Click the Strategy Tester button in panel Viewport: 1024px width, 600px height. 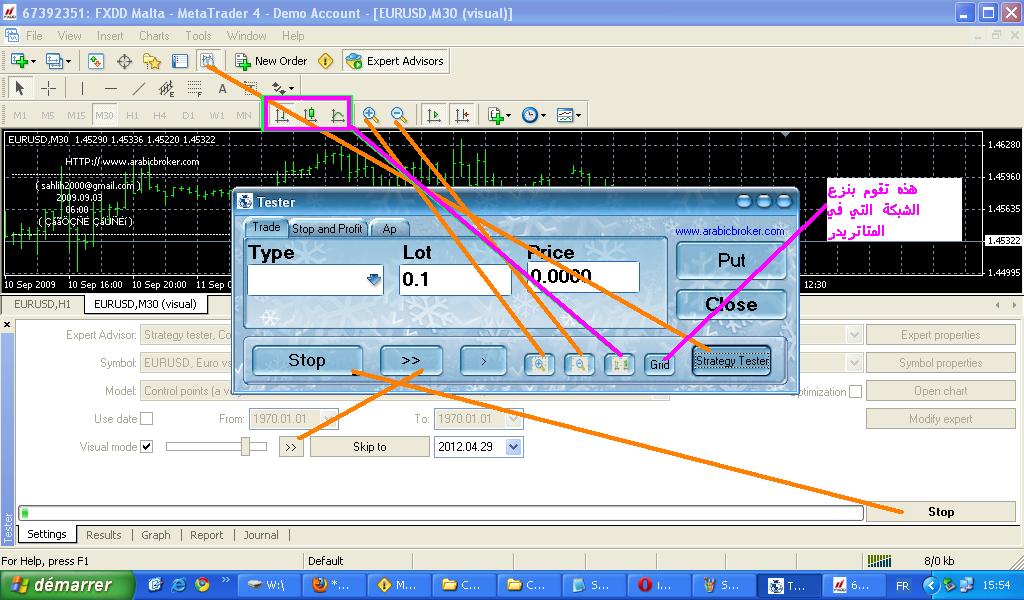tap(731, 360)
